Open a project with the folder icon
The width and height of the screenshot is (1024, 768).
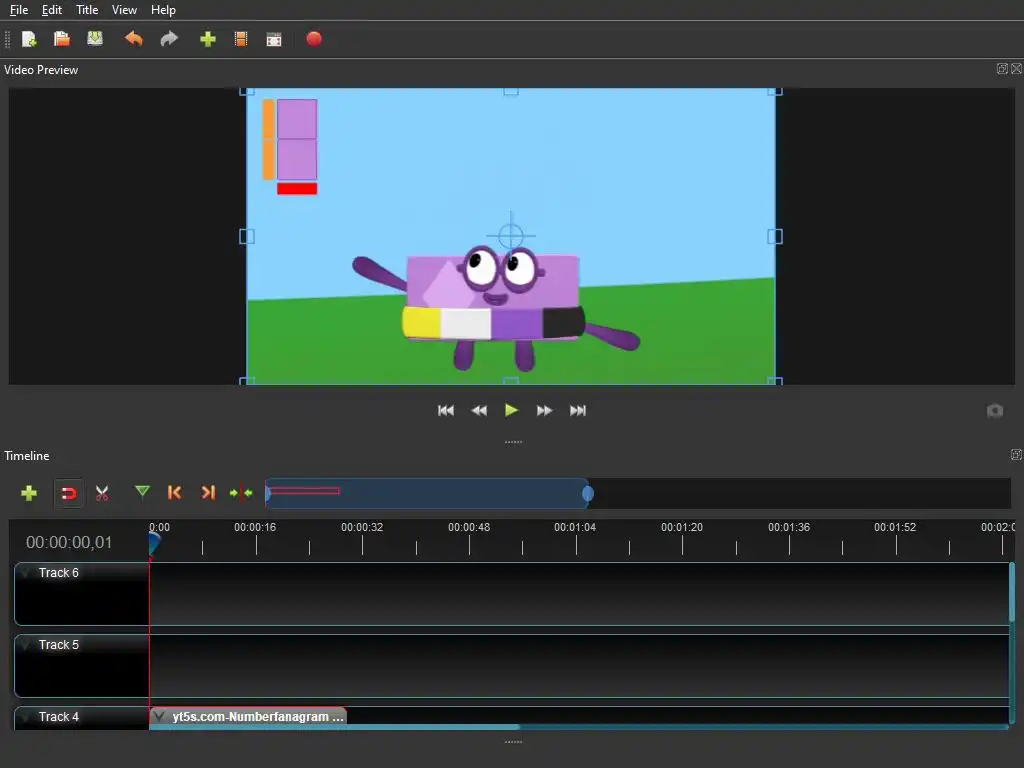tap(62, 39)
